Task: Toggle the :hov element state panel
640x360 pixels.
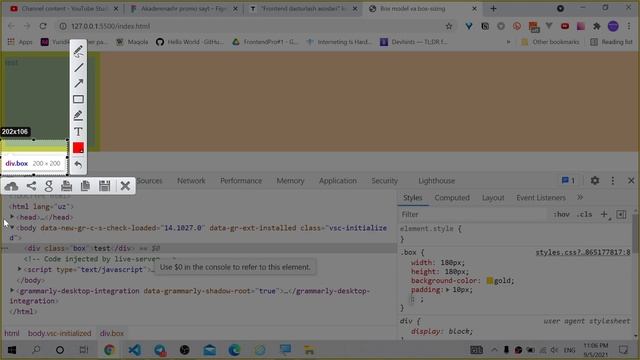Action: [x=562, y=214]
